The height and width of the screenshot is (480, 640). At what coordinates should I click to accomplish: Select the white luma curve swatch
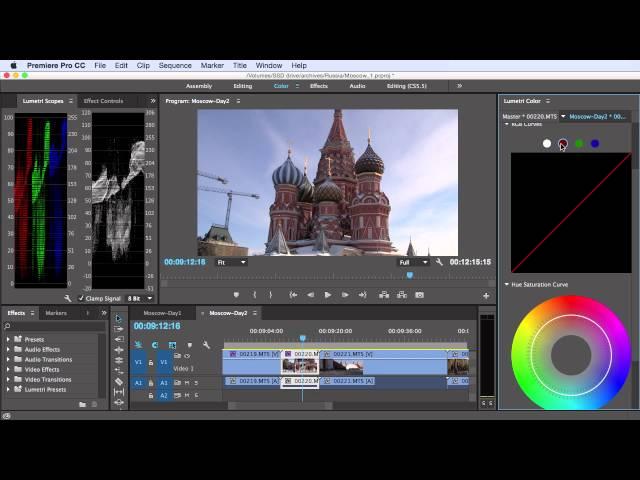pos(547,143)
